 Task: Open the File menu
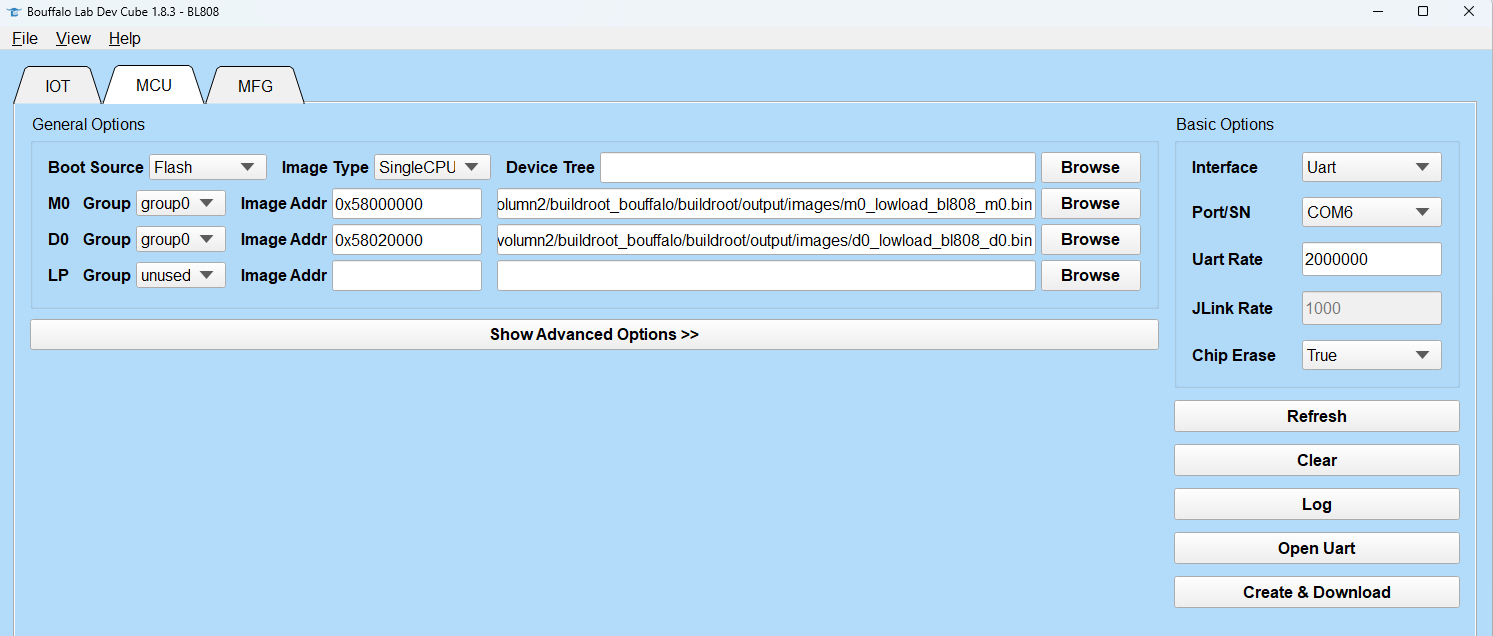click(25, 38)
